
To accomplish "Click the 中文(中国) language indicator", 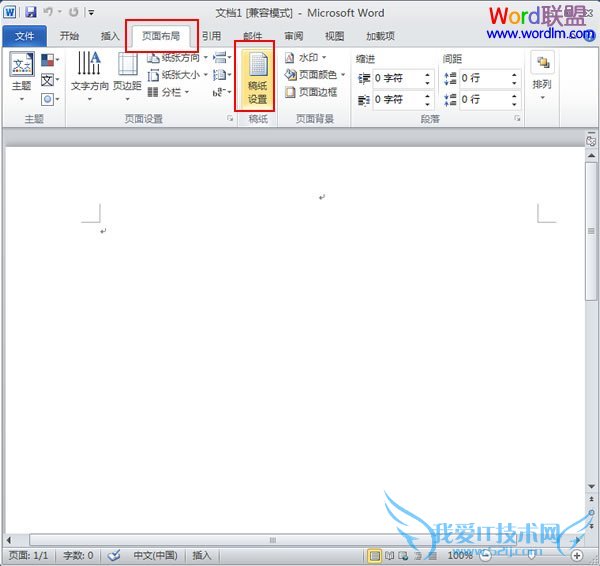I will pos(155,555).
